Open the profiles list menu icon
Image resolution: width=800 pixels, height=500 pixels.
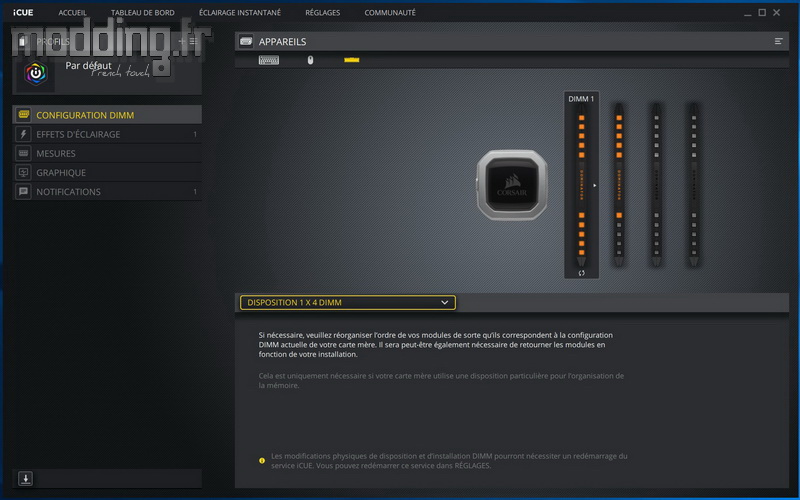click(x=193, y=41)
